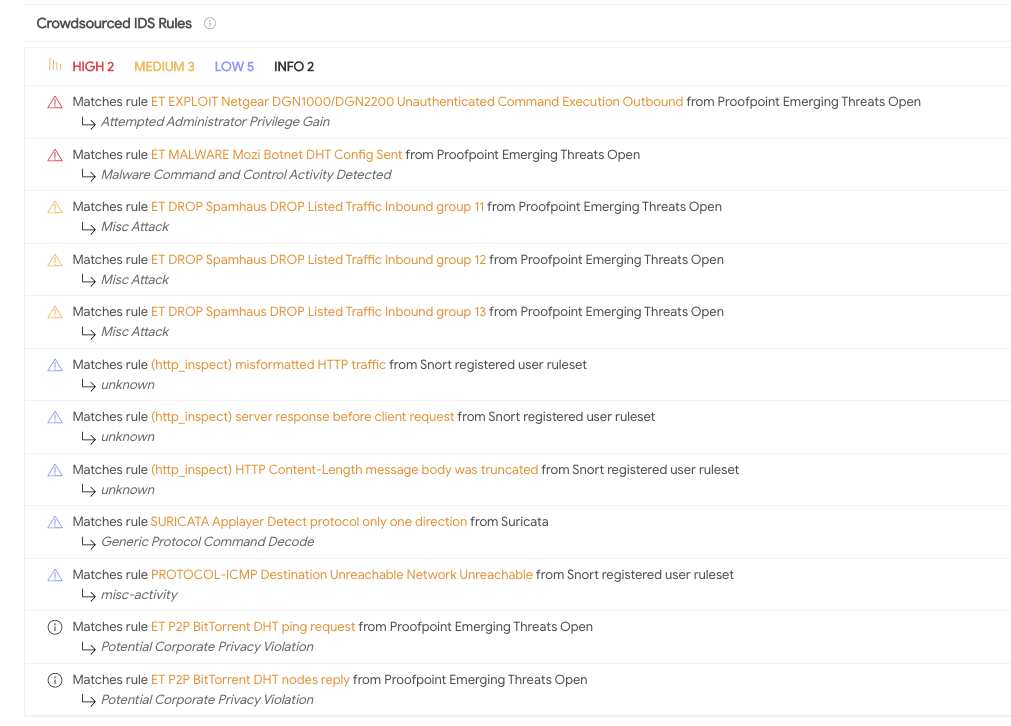Filter by LOW 5 severity
The image size is (1011, 726).
click(234, 67)
